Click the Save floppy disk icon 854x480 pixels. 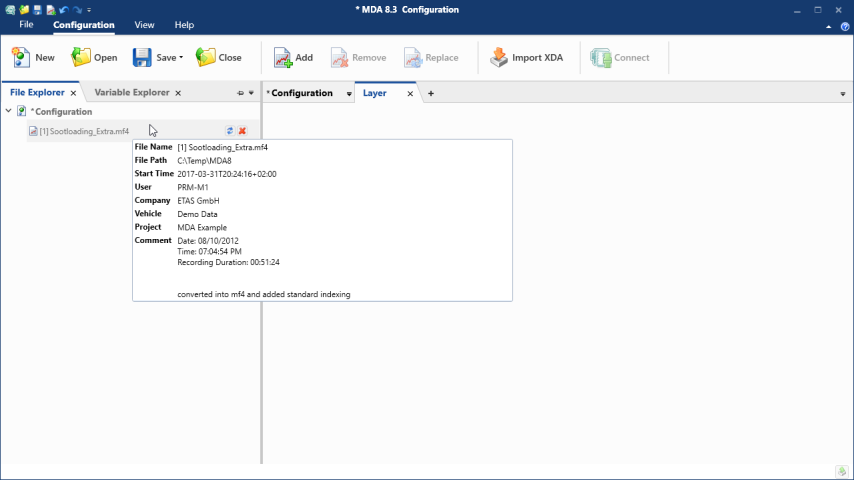(x=142, y=58)
